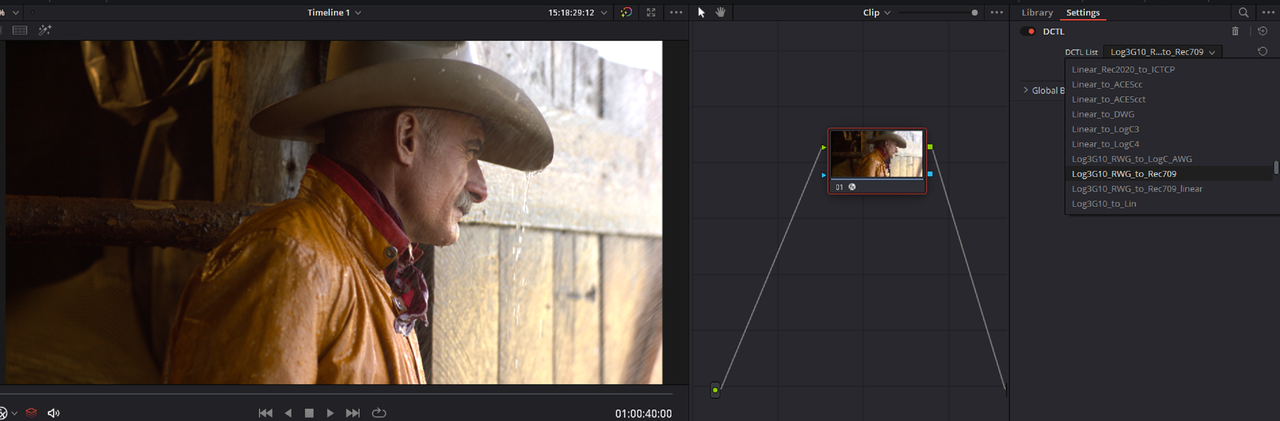
Task: Click node 01 blue key input triangle
Action: [824, 175]
